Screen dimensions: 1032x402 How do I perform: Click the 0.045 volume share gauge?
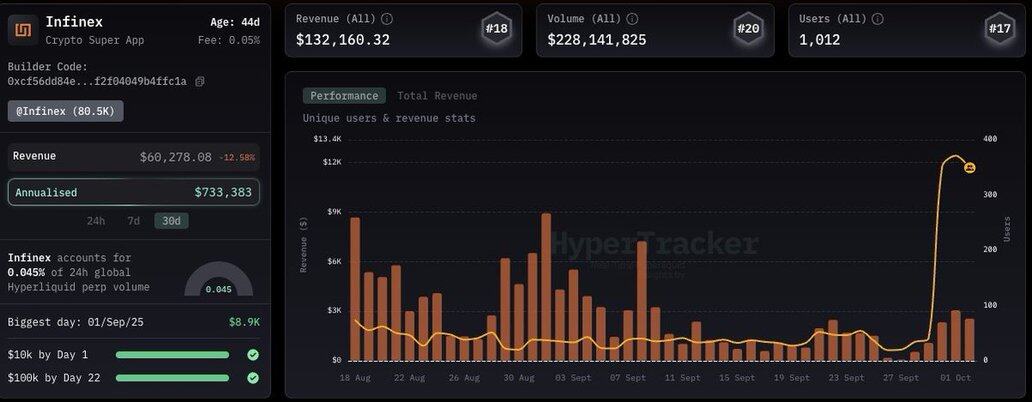pos(218,281)
